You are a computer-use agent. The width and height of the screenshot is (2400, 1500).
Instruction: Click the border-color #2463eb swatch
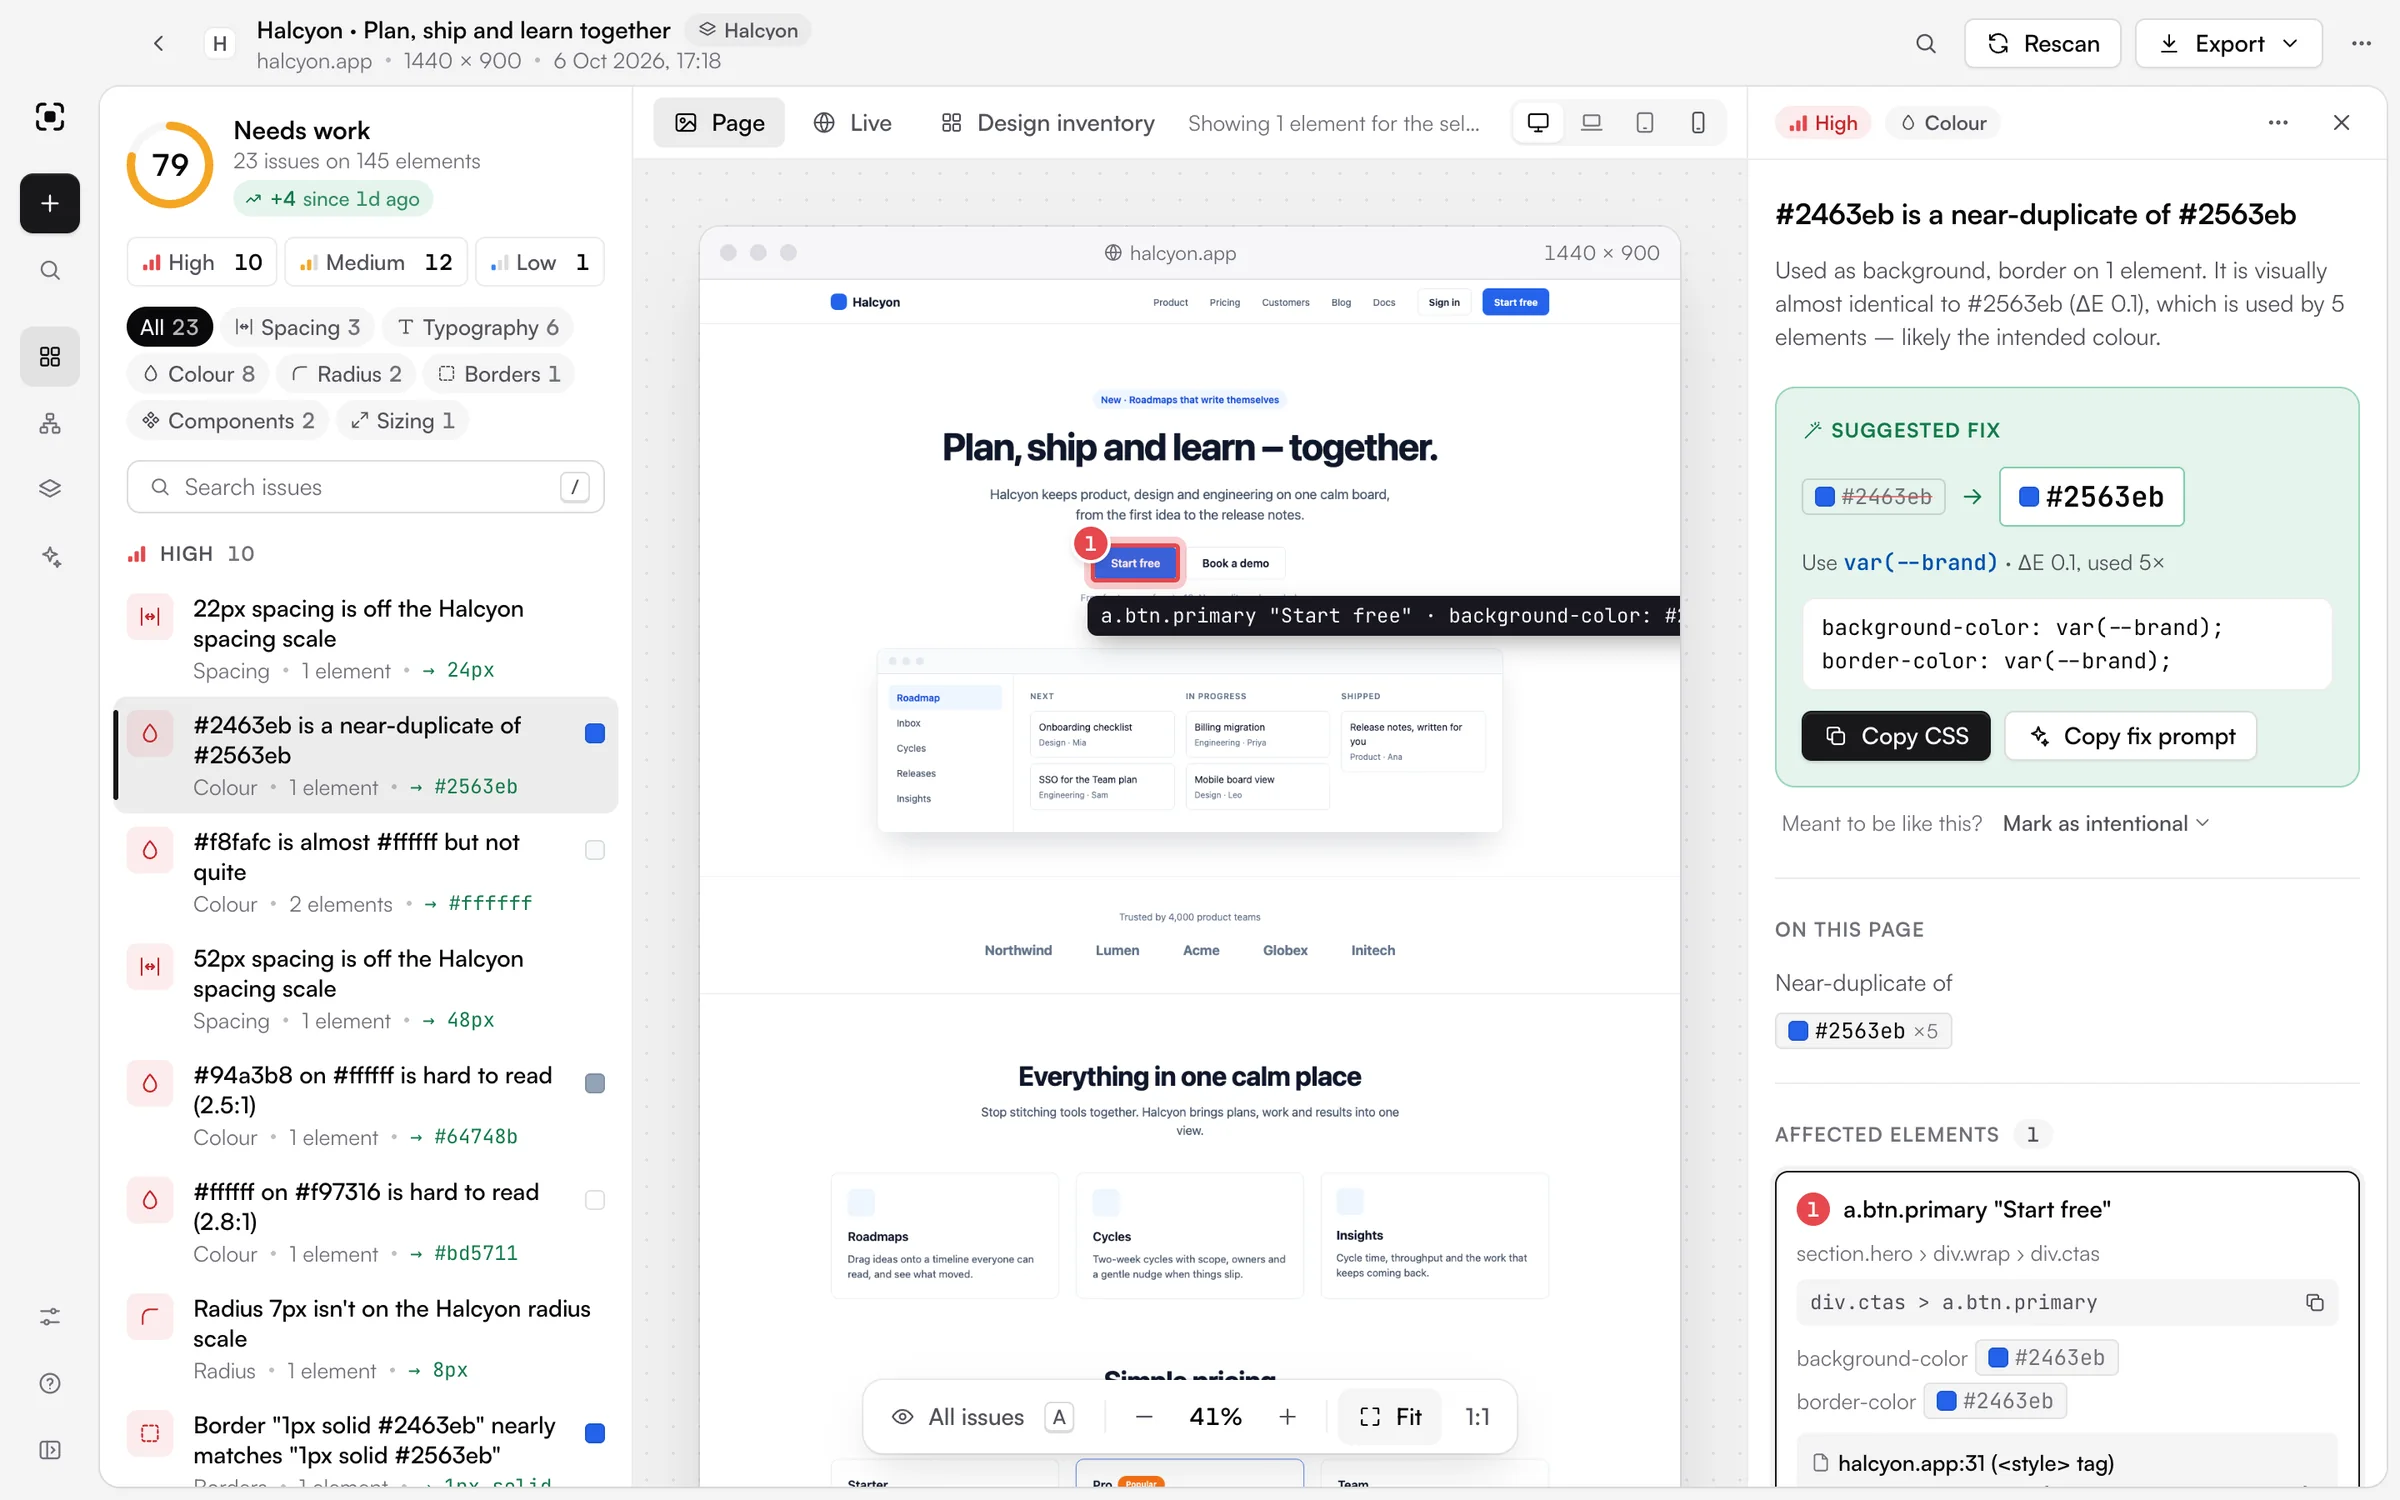(x=1994, y=1401)
